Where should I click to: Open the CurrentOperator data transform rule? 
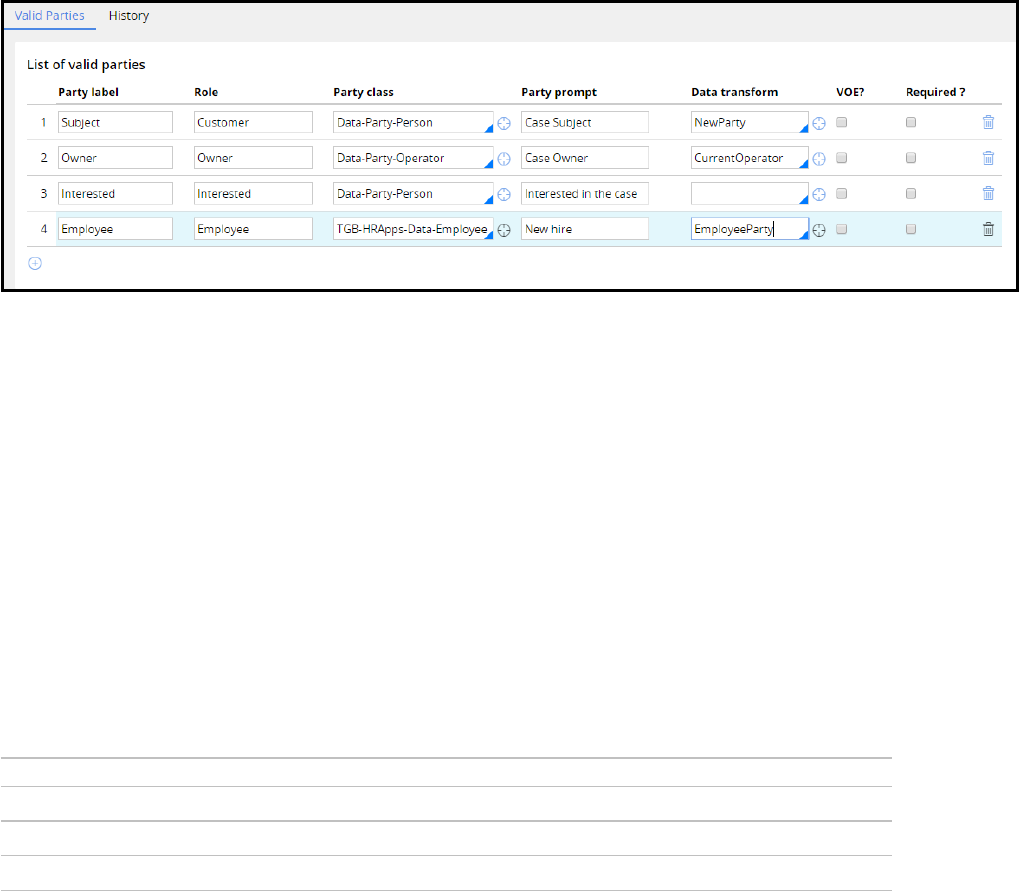point(818,158)
